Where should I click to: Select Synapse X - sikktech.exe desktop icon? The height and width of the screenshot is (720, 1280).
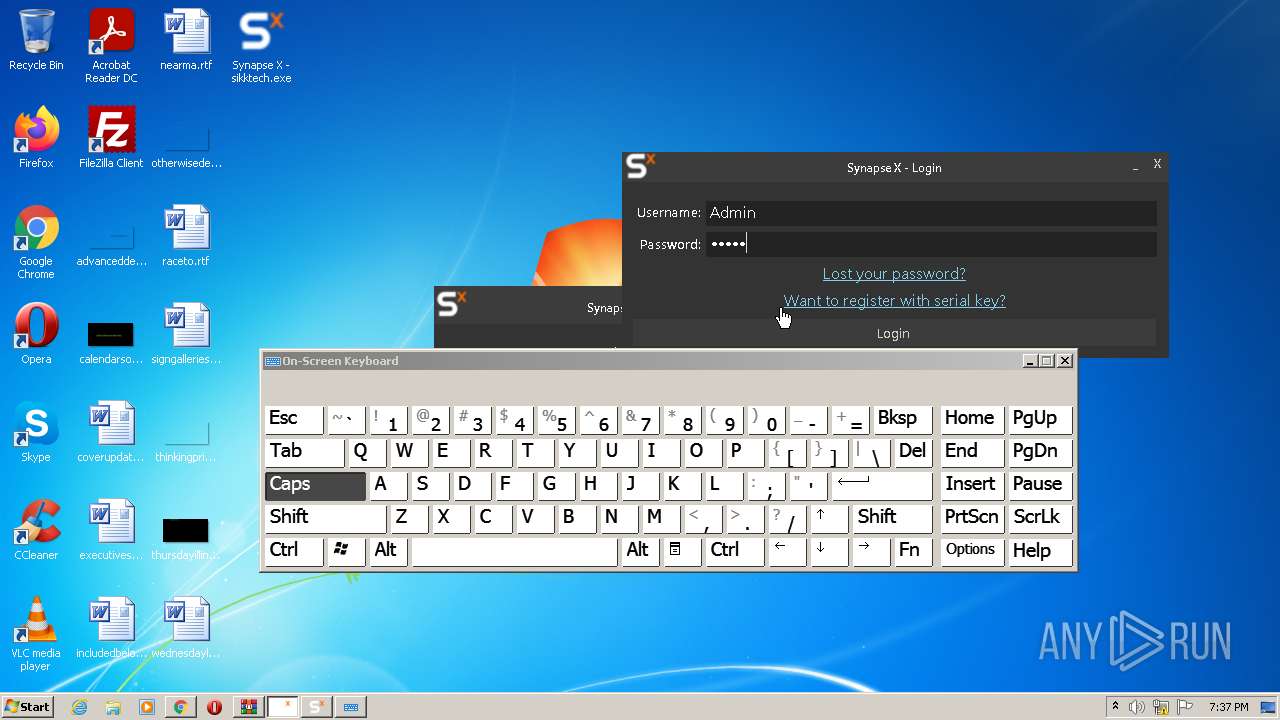[261, 46]
